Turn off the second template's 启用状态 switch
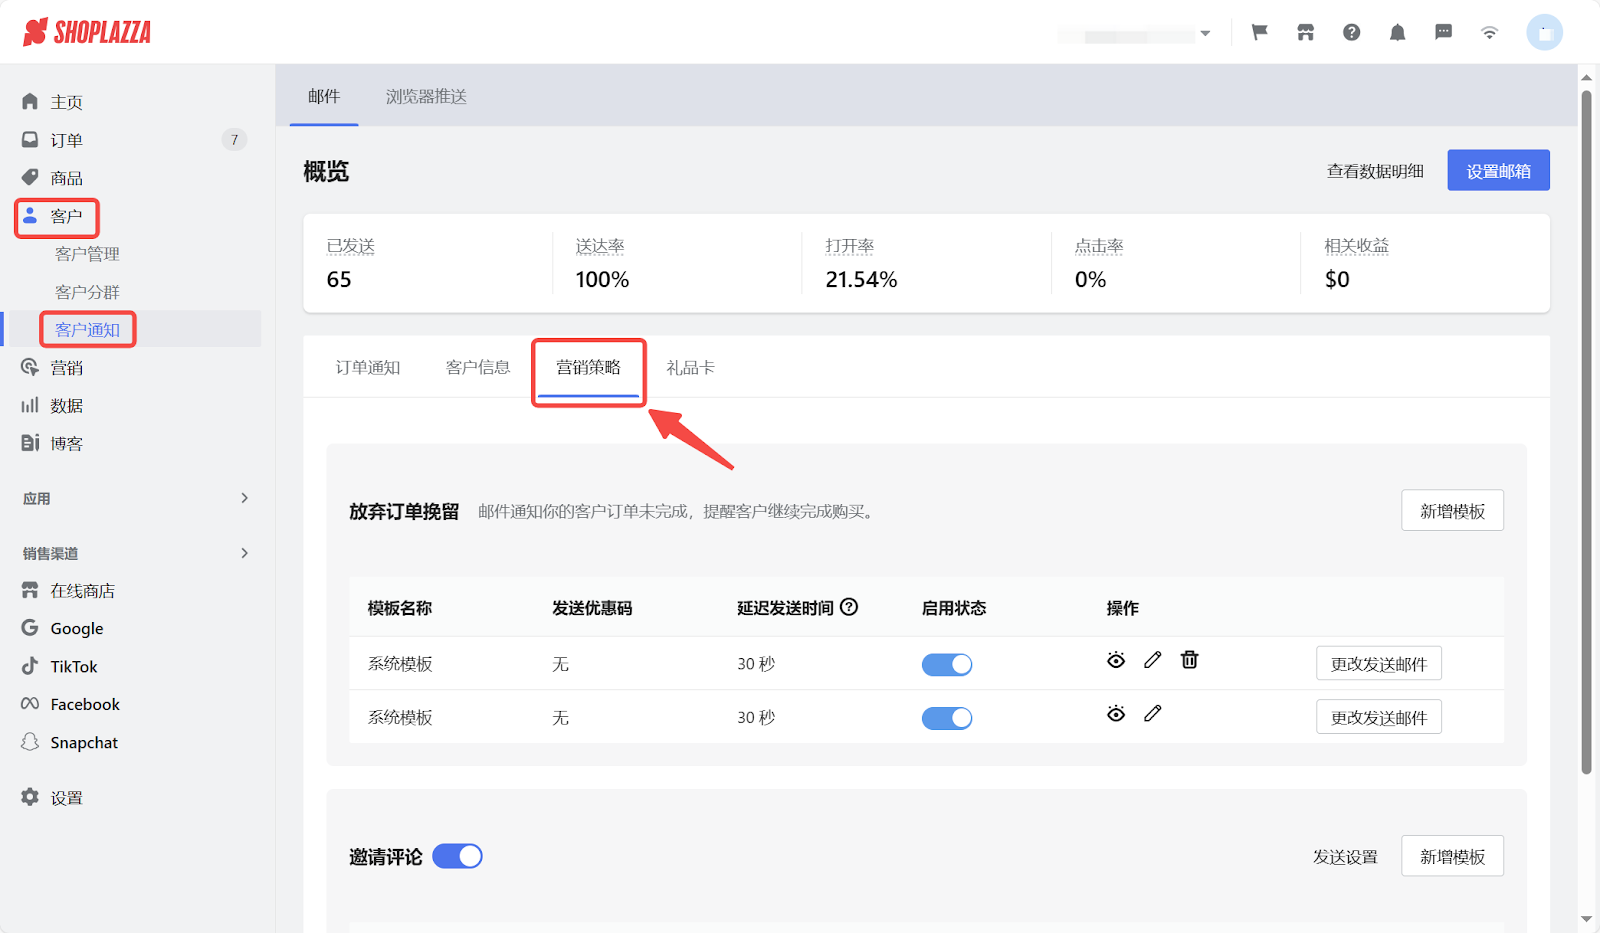The width and height of the screenshot is (1600, 933). tap(946, 717)
